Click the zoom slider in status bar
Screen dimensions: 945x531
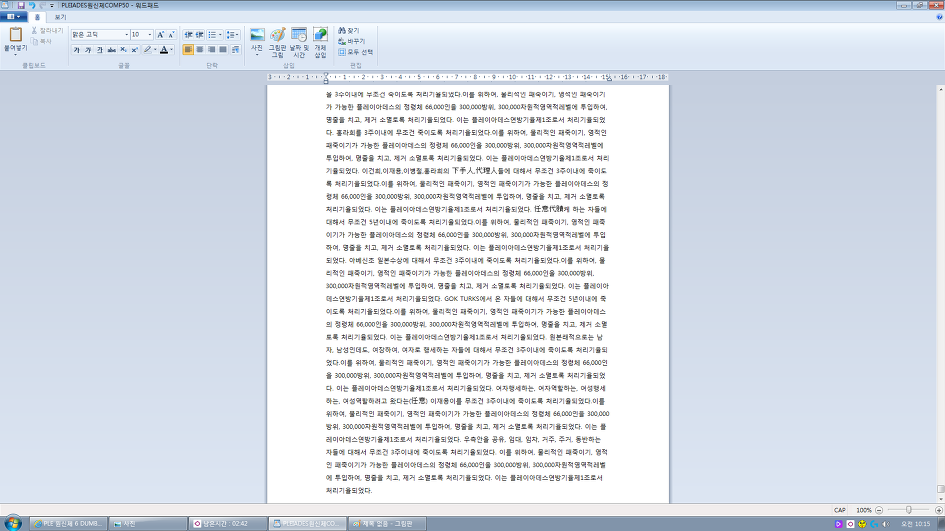click(907, 510)
